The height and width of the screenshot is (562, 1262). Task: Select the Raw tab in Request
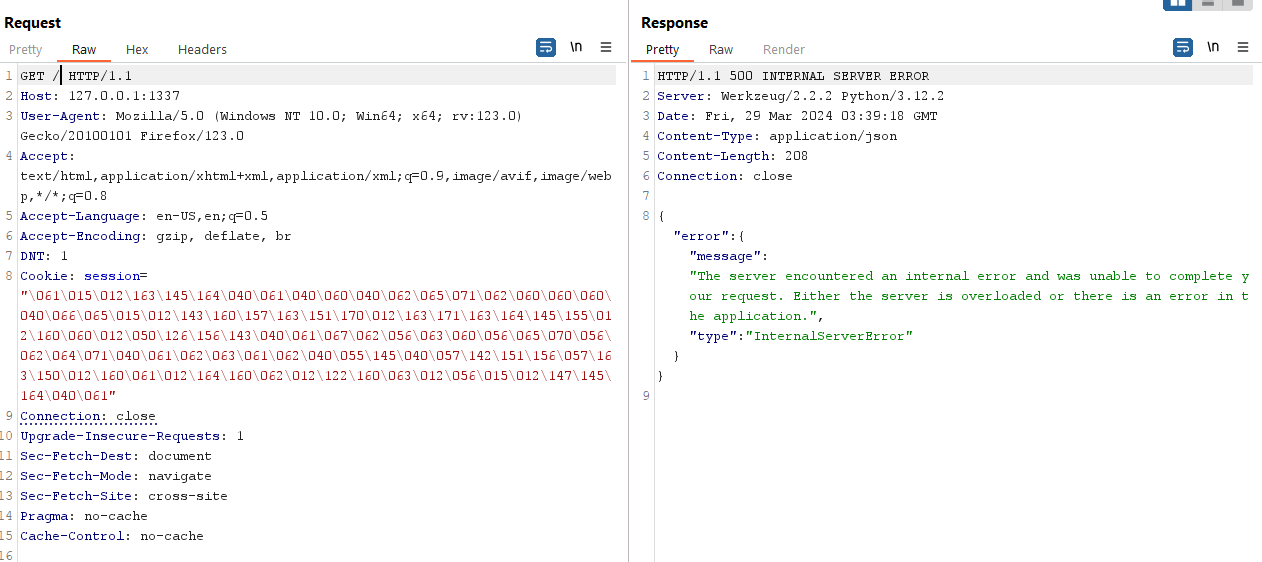[84, 50]
